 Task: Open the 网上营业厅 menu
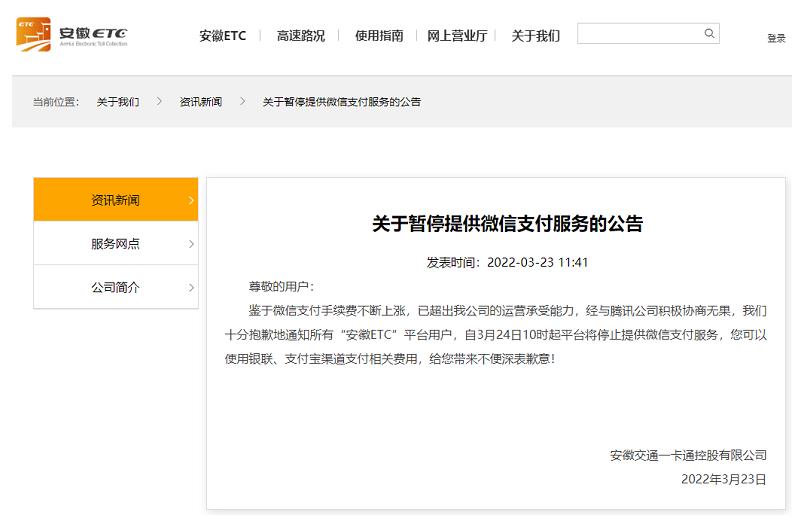point(457,36)
